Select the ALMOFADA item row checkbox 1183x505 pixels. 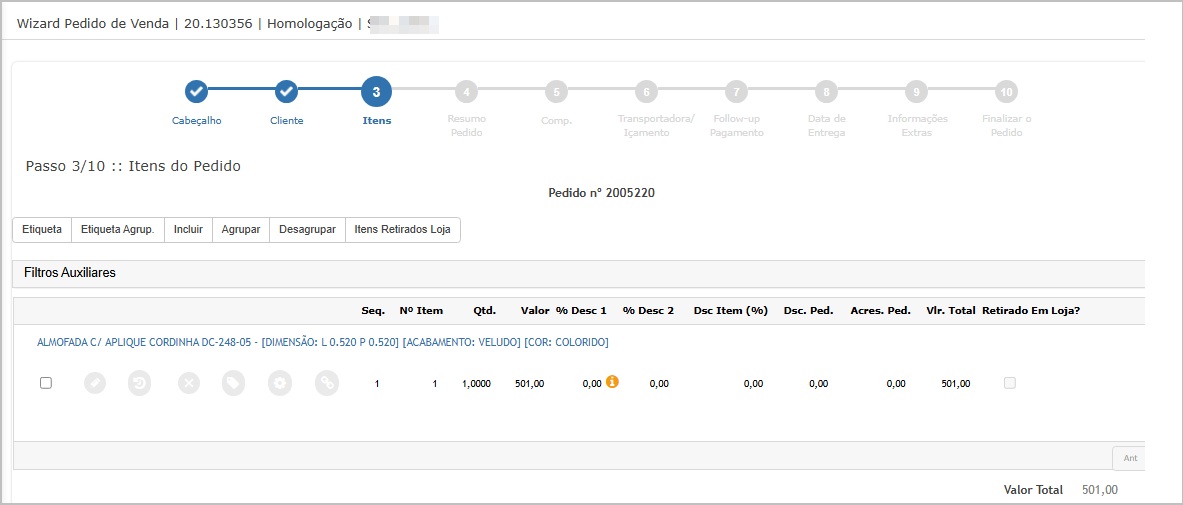pos(46,383)
